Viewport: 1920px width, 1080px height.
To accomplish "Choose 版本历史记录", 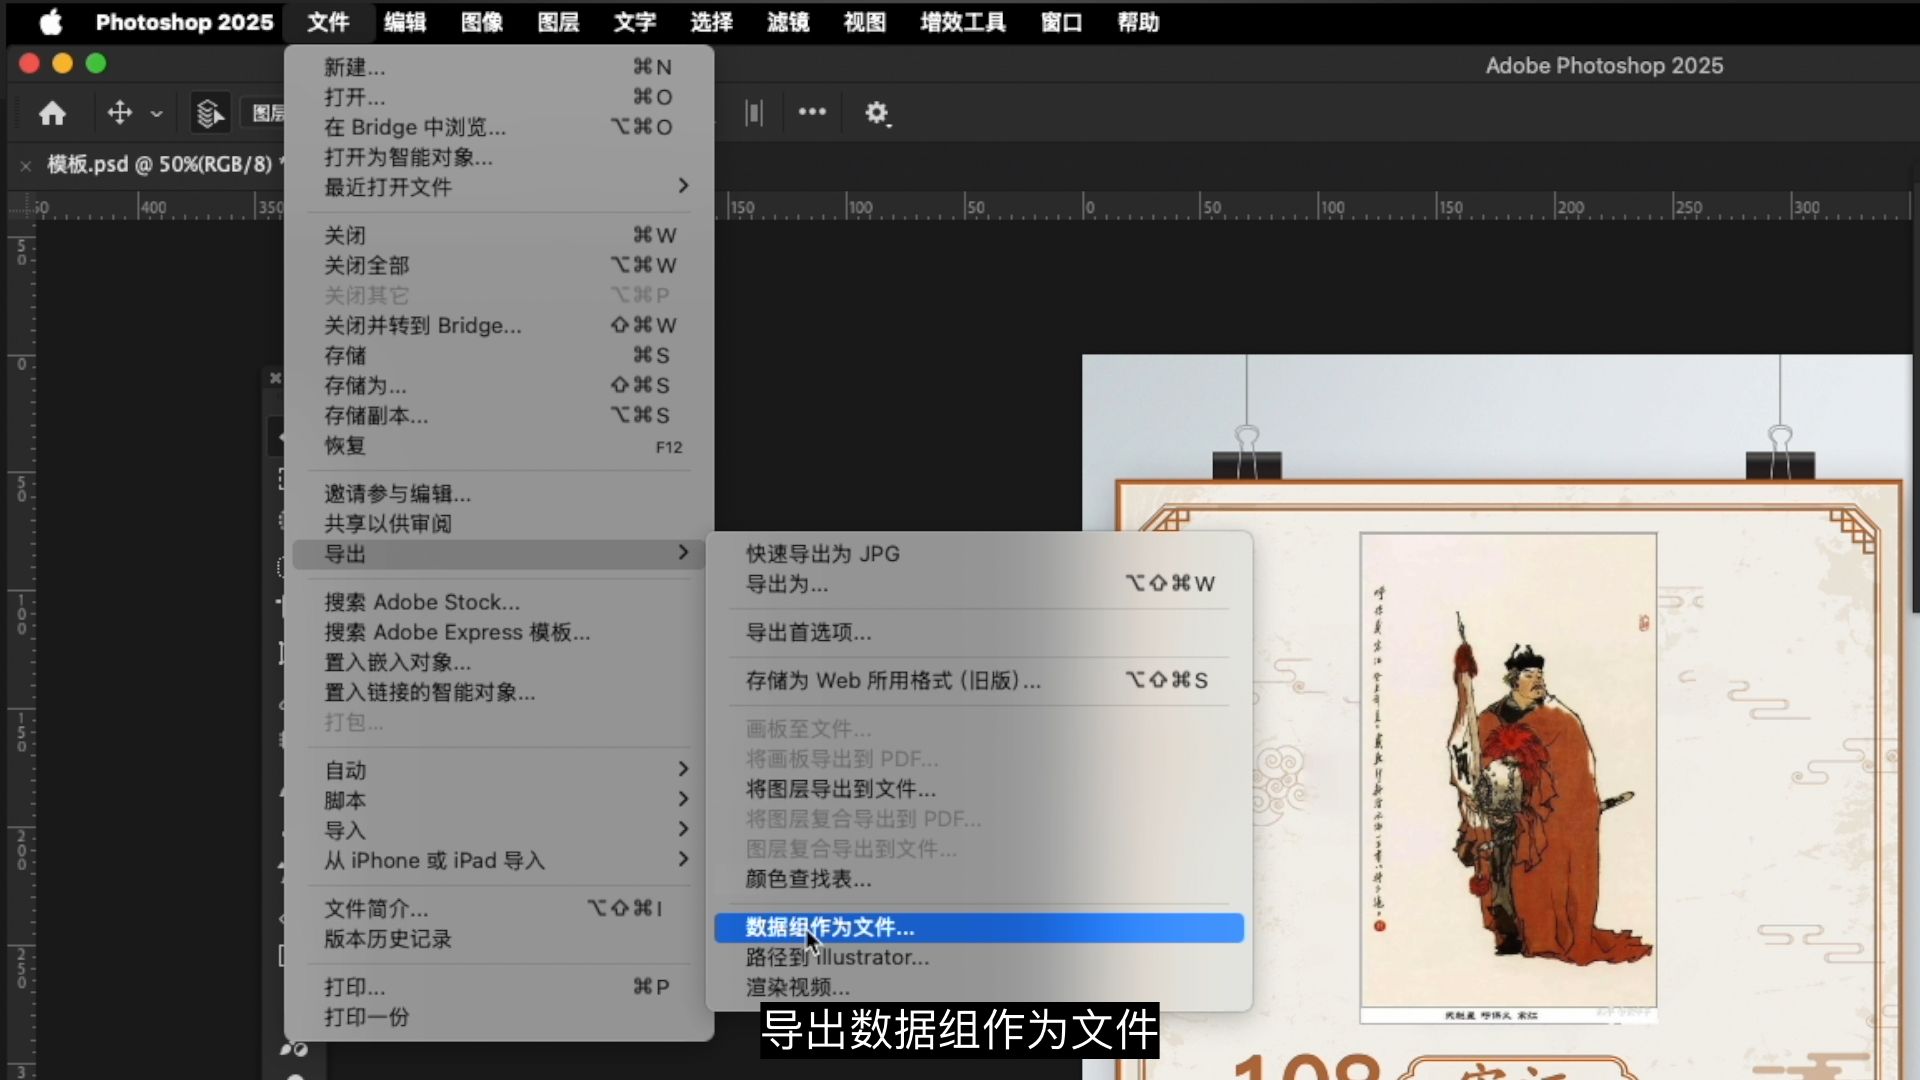I will tap(499, 938).
